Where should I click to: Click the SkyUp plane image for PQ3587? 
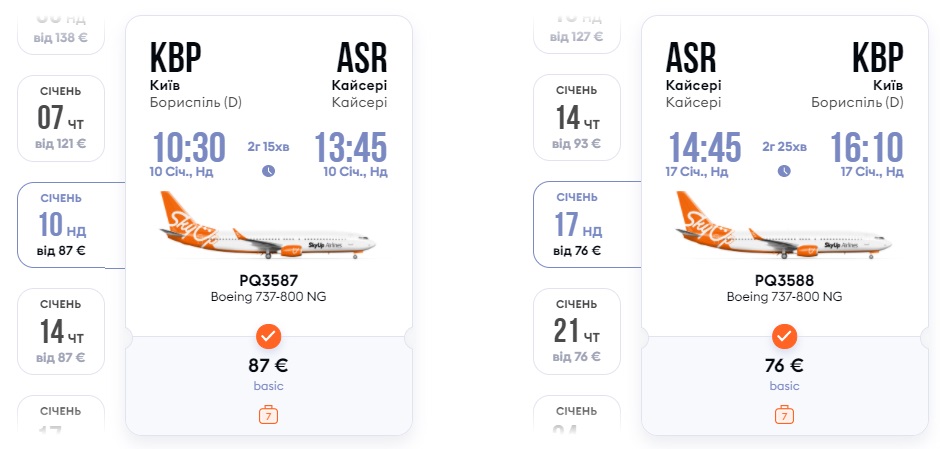click(x=268, y=228)
